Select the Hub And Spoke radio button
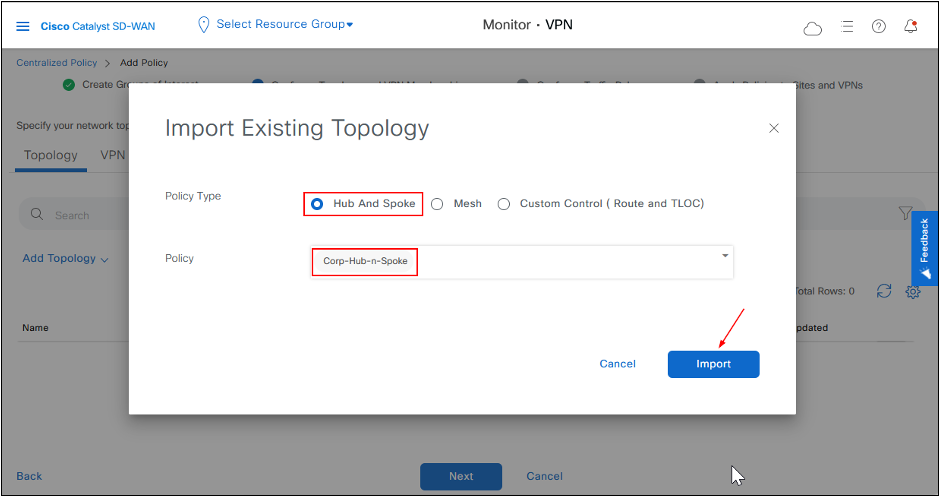Image resolution: width=940 pixels, height=496 pixels. [x=317, y=204]
